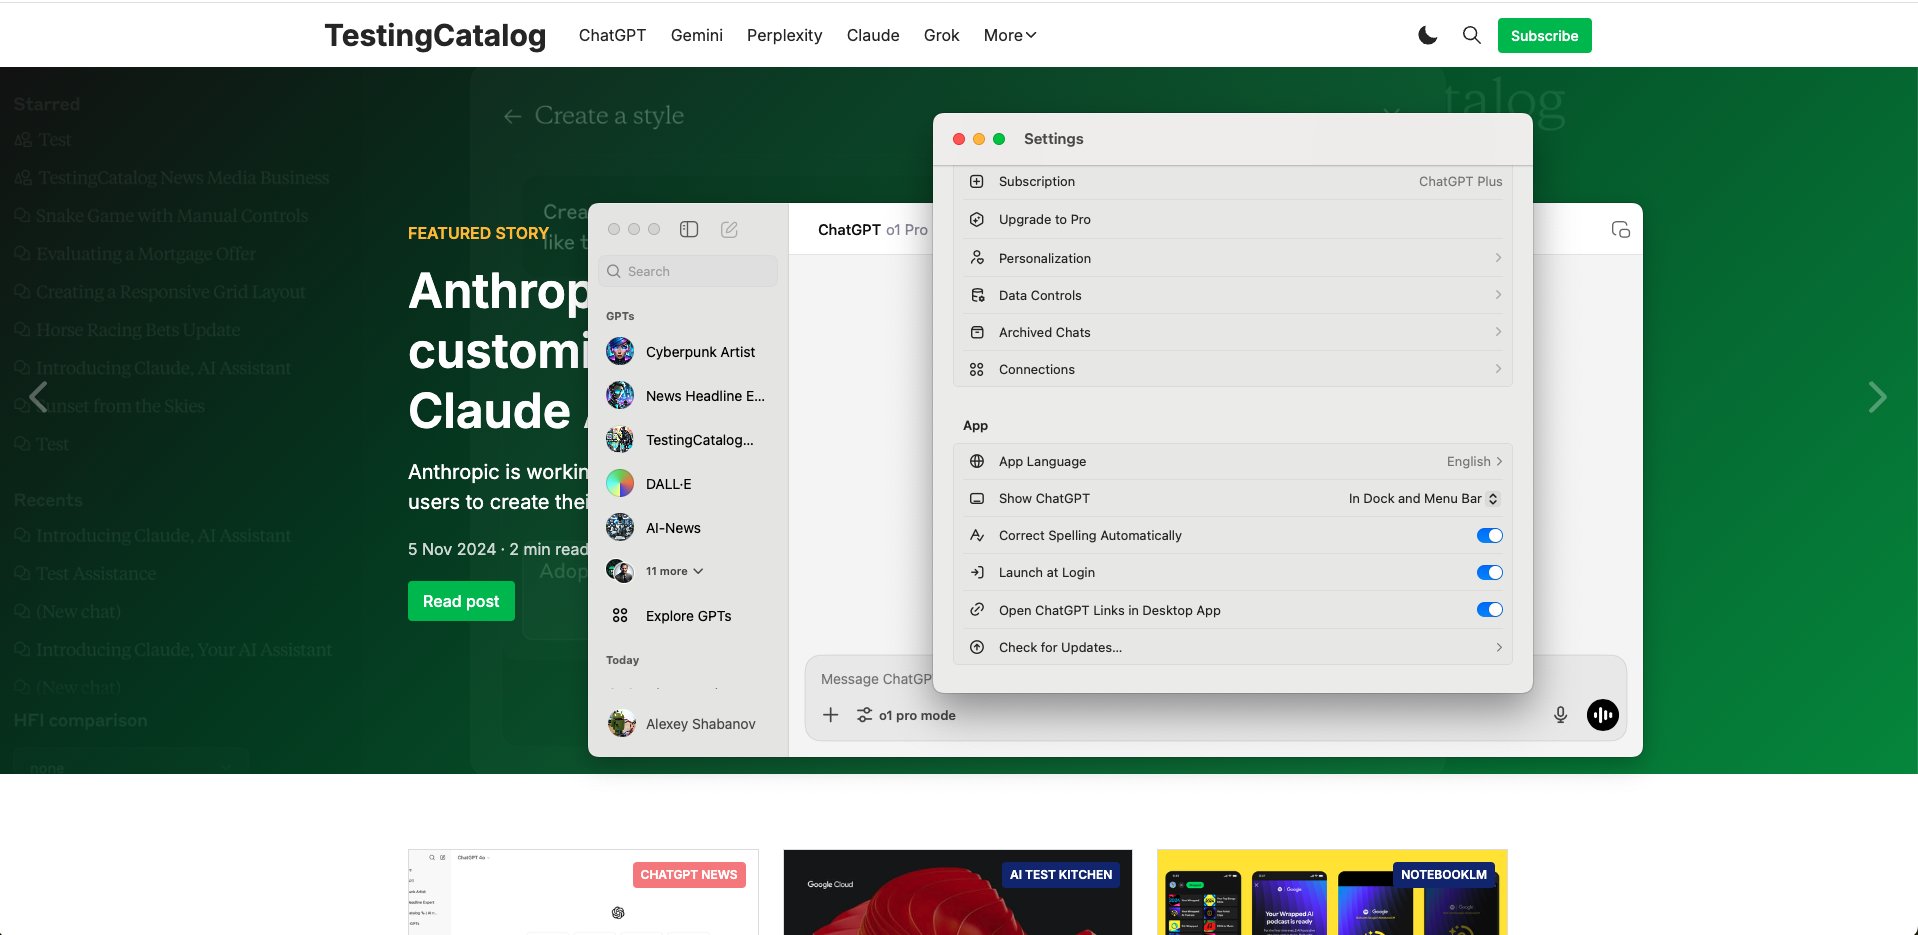
Task: Click the Connections grid icon
Action: coord(977,369)
